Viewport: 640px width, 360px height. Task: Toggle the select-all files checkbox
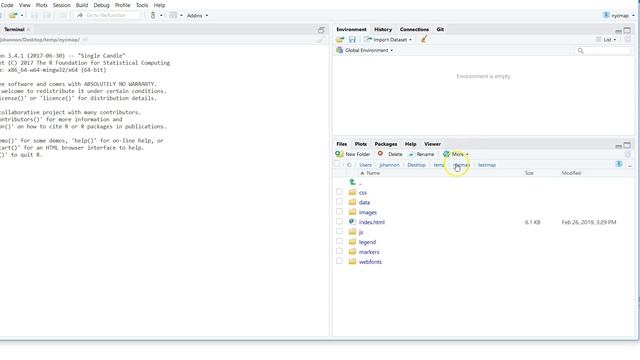[337, 164]
